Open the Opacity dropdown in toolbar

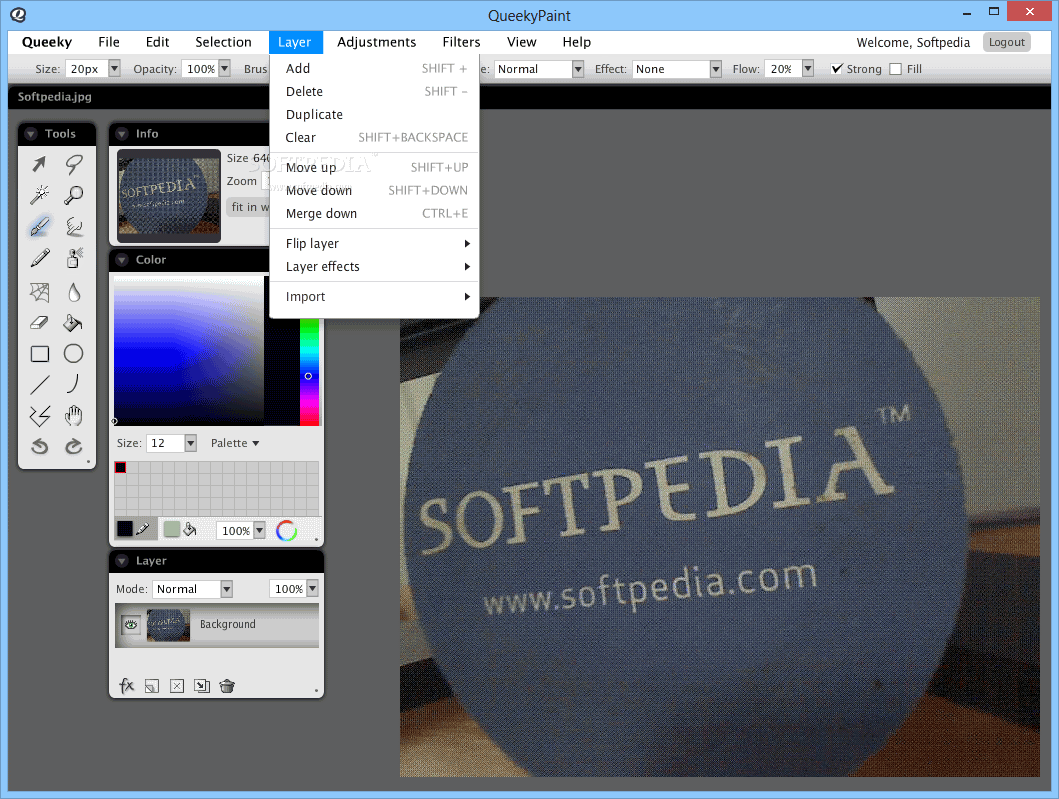(x=225, y=69)
